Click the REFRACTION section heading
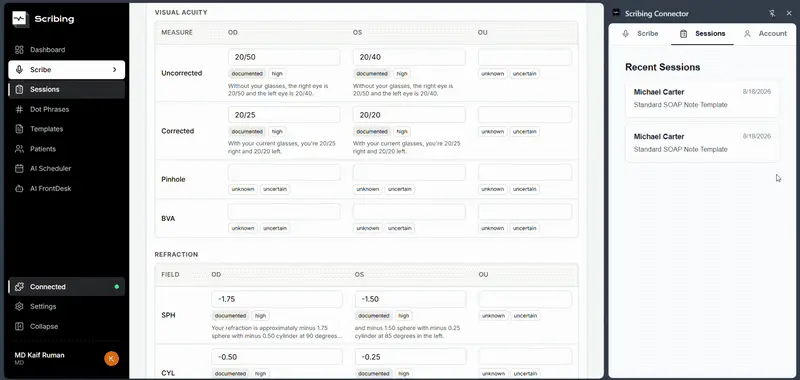This screenshot has width=800, height=380. pyautogui.click(x=177, y=255)
